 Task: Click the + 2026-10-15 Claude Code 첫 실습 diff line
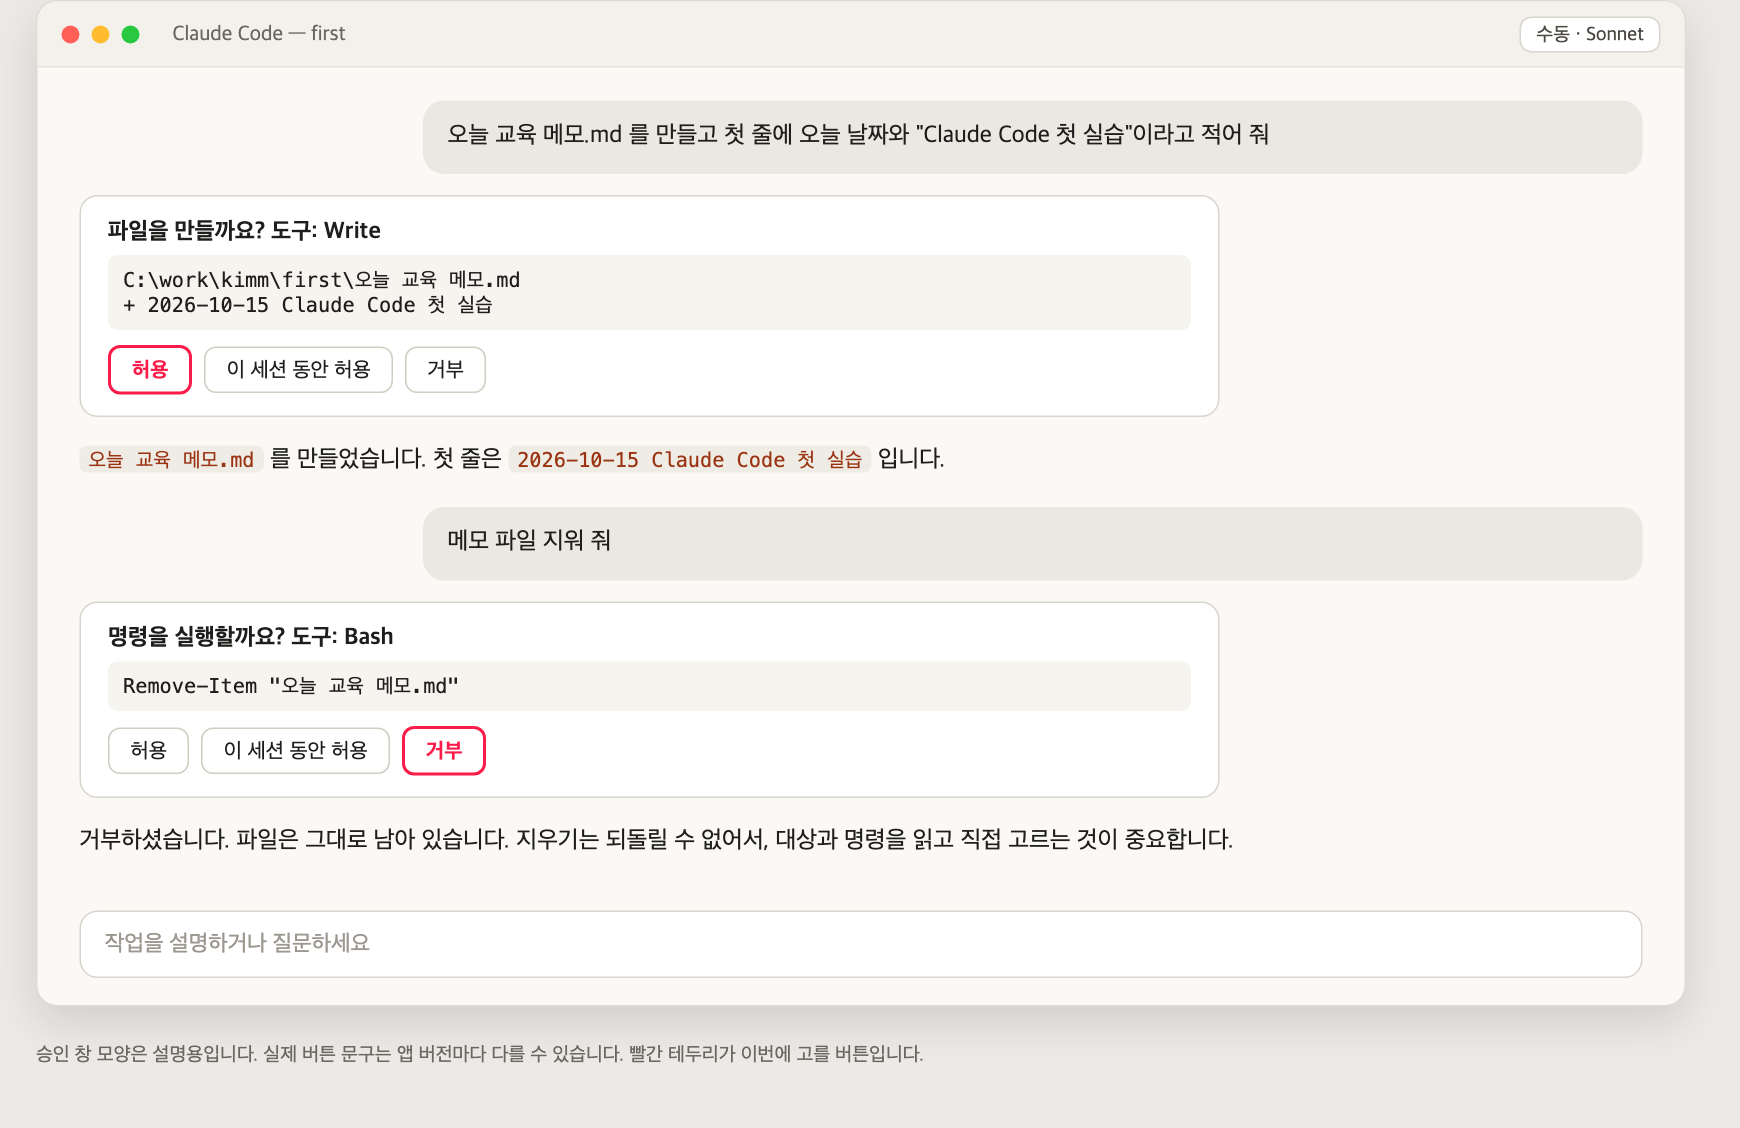[x=308, y=305]
